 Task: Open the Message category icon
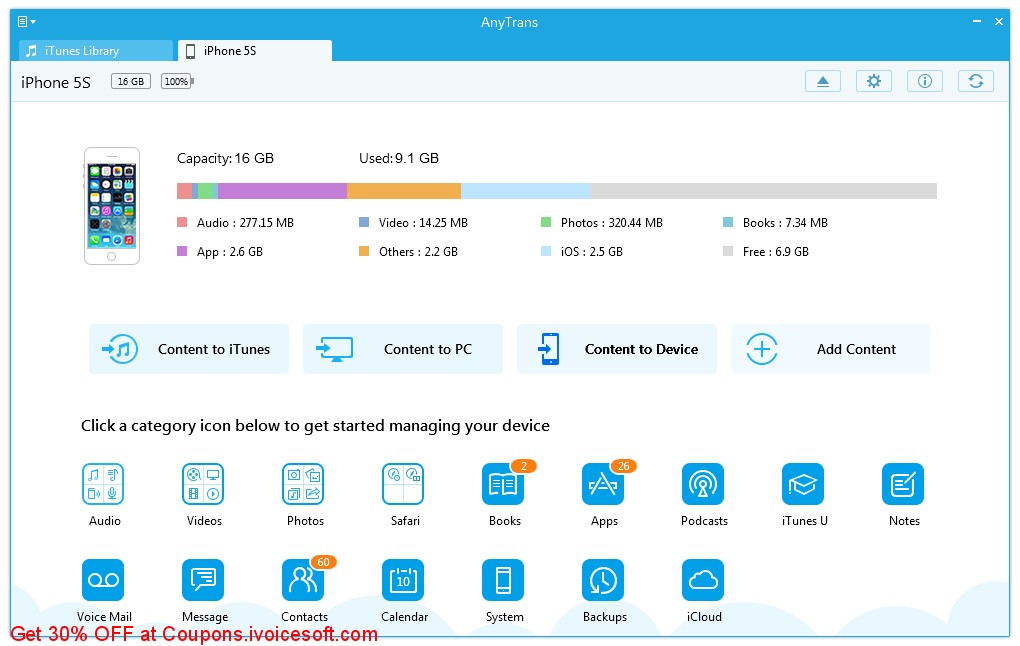pyautogui.click(x=203, y=580)
